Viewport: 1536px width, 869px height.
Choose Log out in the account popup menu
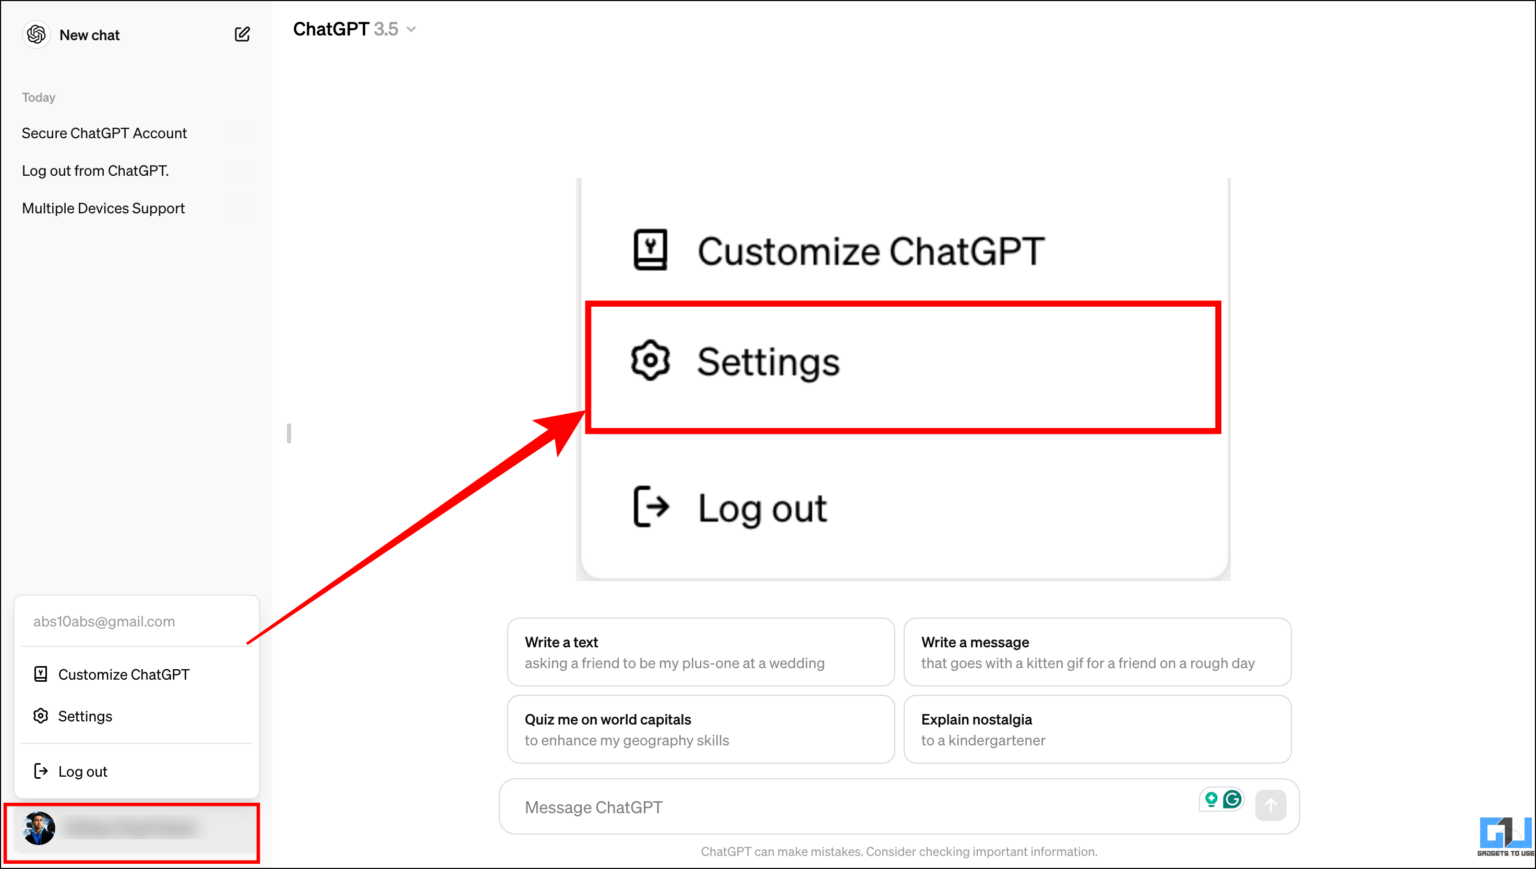point(136,771)
